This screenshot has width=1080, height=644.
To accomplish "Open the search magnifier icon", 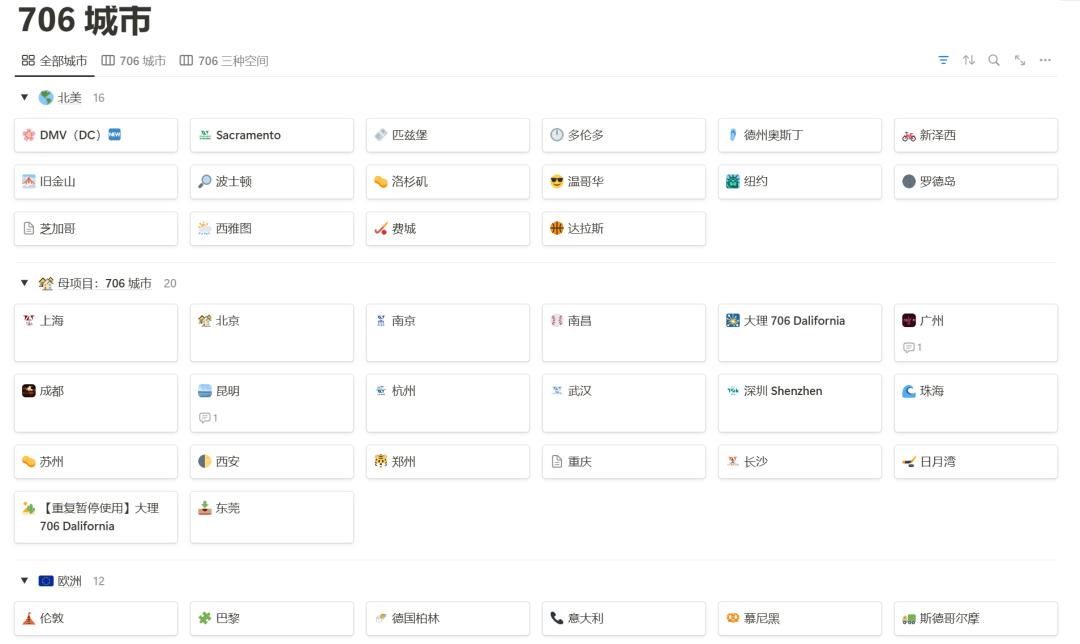I will point(994,60).
